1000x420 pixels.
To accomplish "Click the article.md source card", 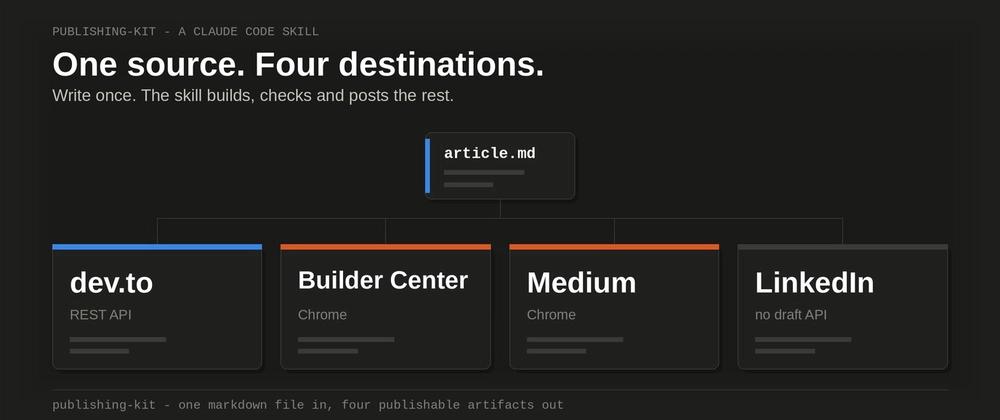I will [500, 166].
